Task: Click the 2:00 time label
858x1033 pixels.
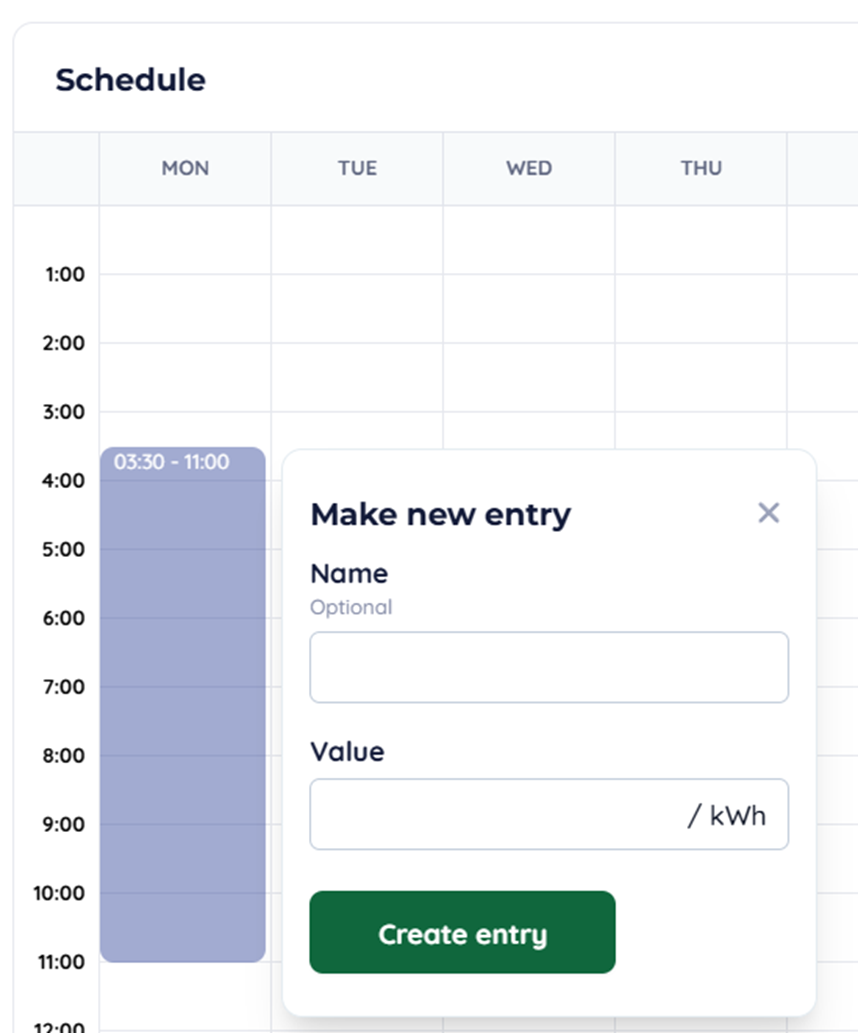Action: pos(65,343)
